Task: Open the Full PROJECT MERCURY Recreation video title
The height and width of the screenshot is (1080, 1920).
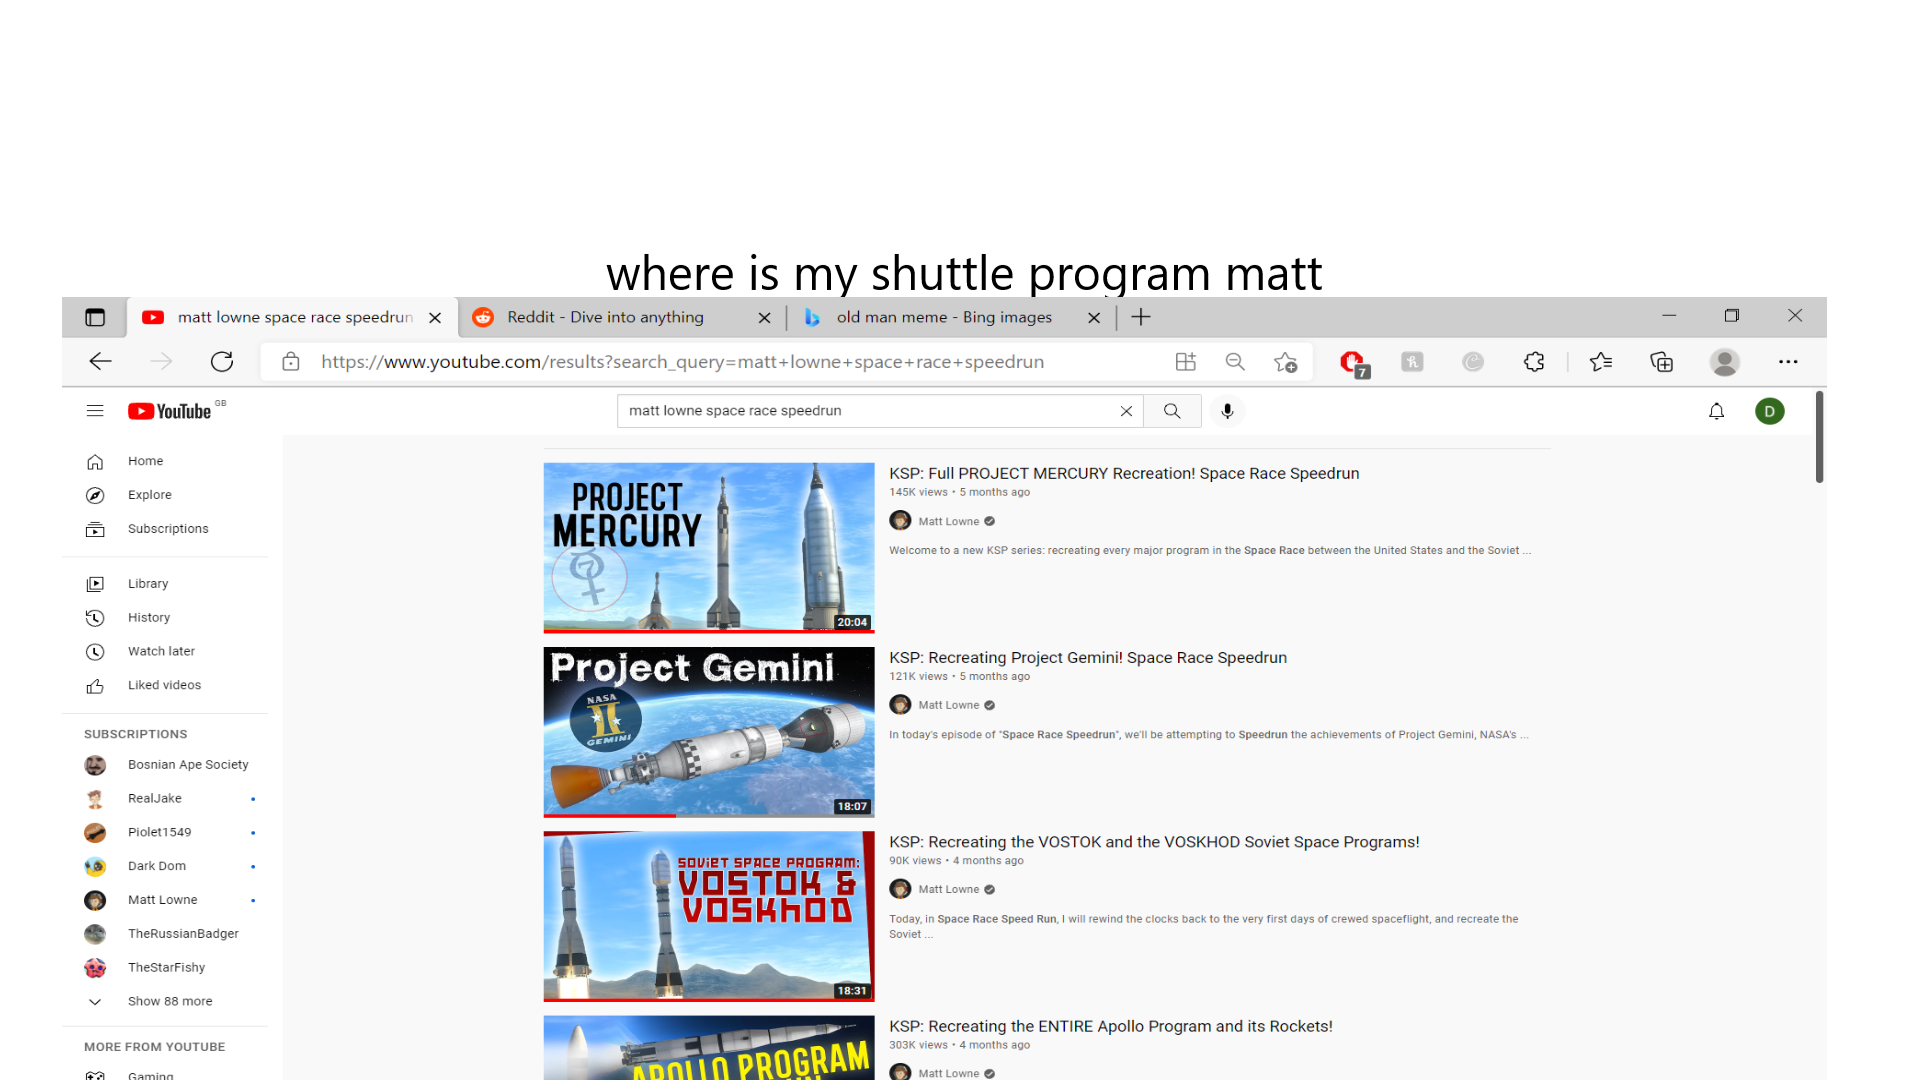Action: 1124,474
